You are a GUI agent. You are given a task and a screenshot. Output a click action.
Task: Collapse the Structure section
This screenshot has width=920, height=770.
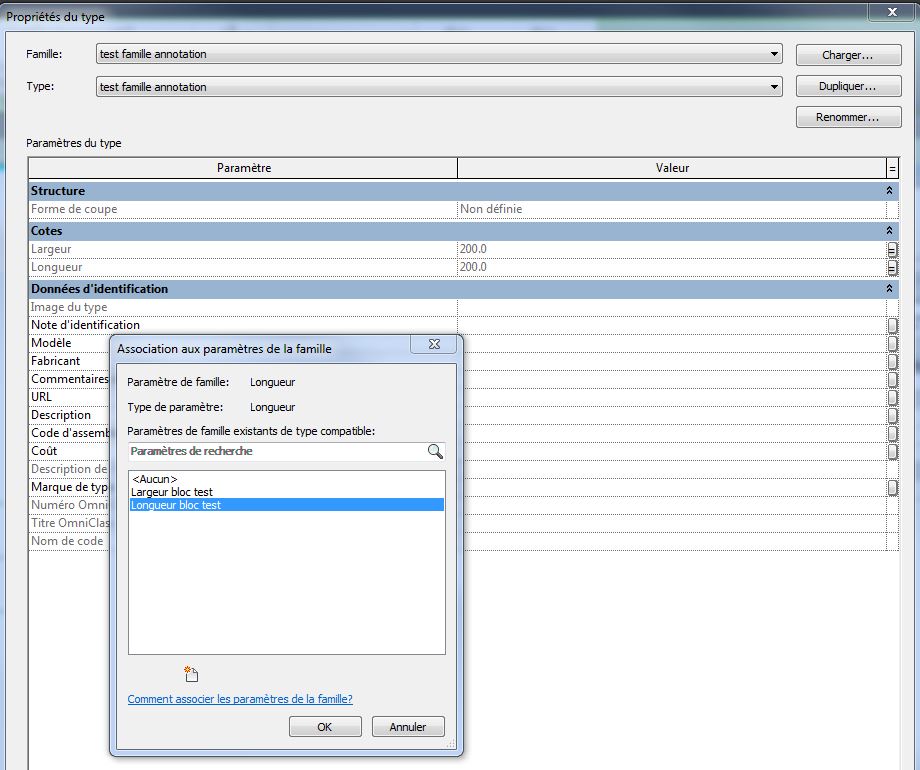889,190
